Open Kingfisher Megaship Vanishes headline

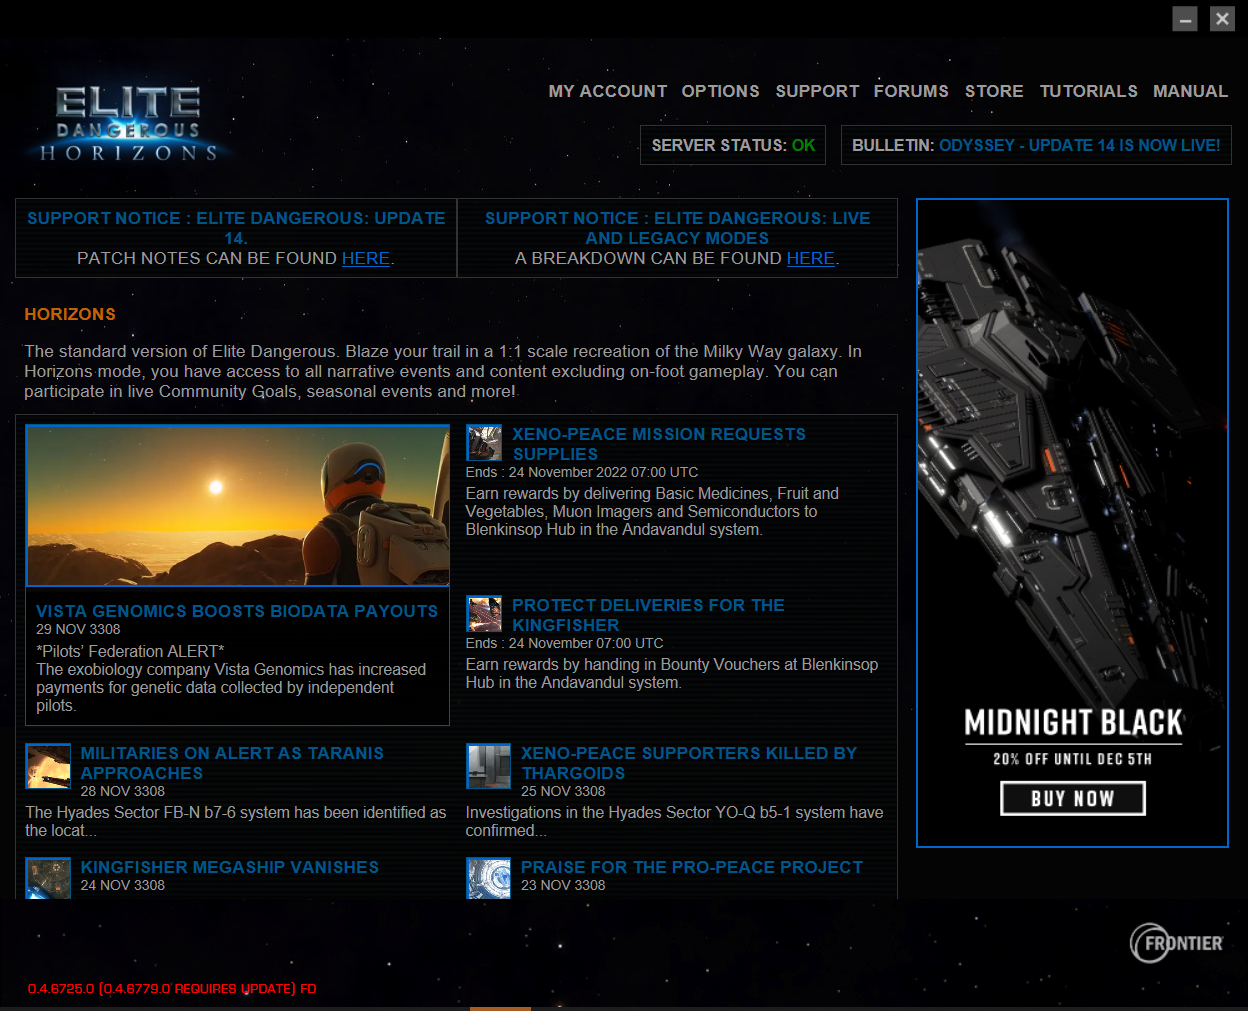(x=230, y=867)
